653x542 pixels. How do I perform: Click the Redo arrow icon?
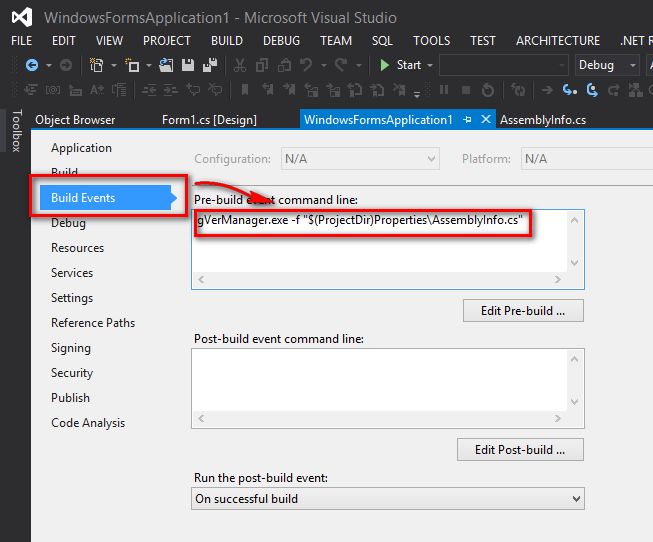(341, 65)
